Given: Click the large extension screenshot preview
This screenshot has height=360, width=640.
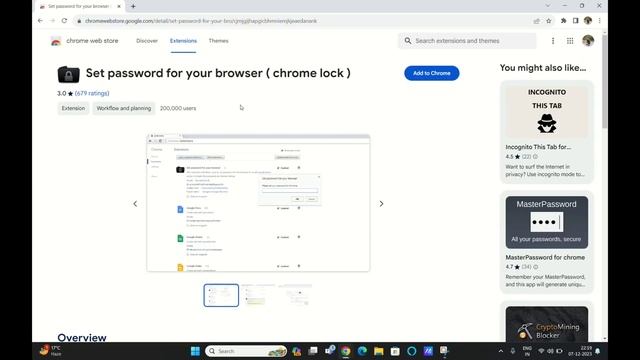Looking at the screenshot, I should 258,203.
